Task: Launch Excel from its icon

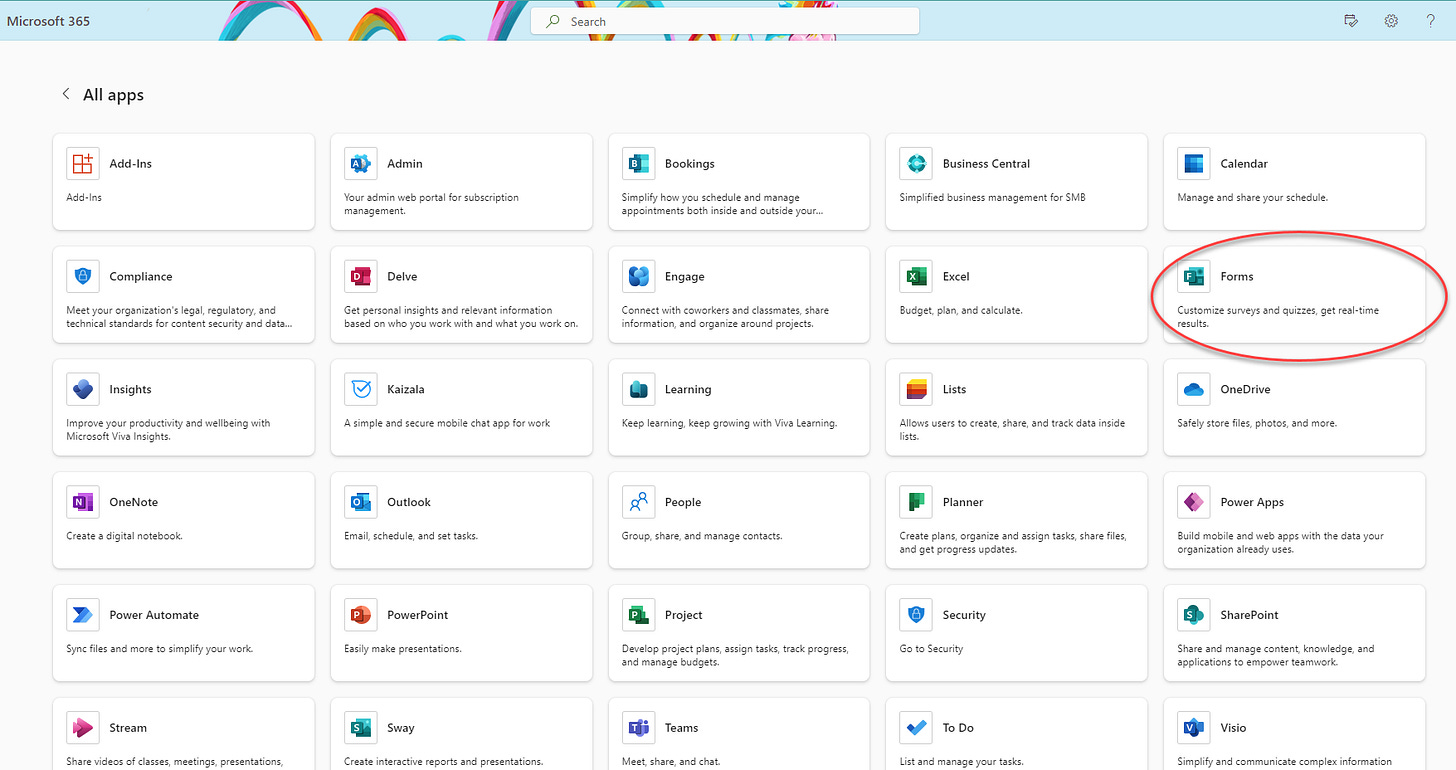Action: (x=915, y=276)
